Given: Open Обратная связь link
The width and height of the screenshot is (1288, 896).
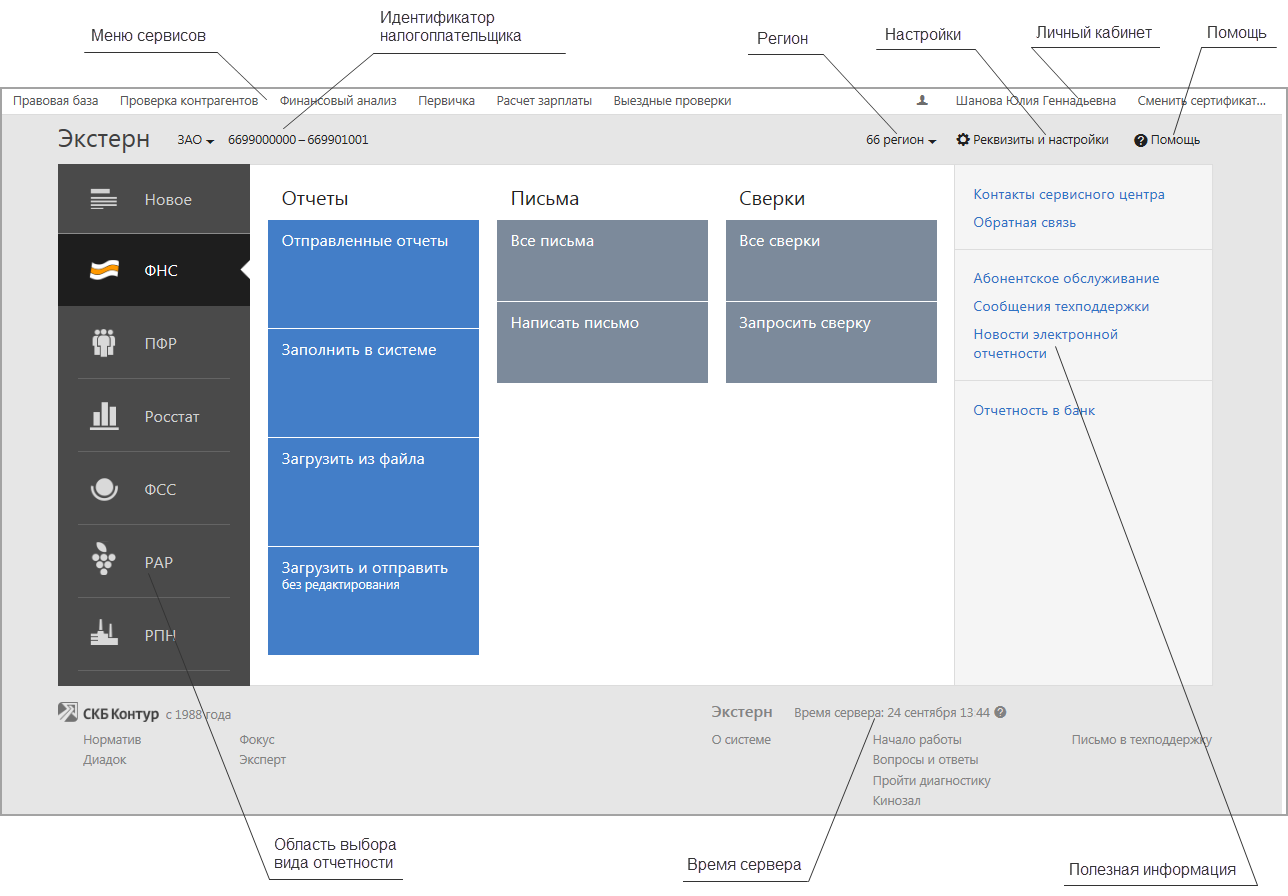Looking at the screenshot, I should click(1025, 223).
